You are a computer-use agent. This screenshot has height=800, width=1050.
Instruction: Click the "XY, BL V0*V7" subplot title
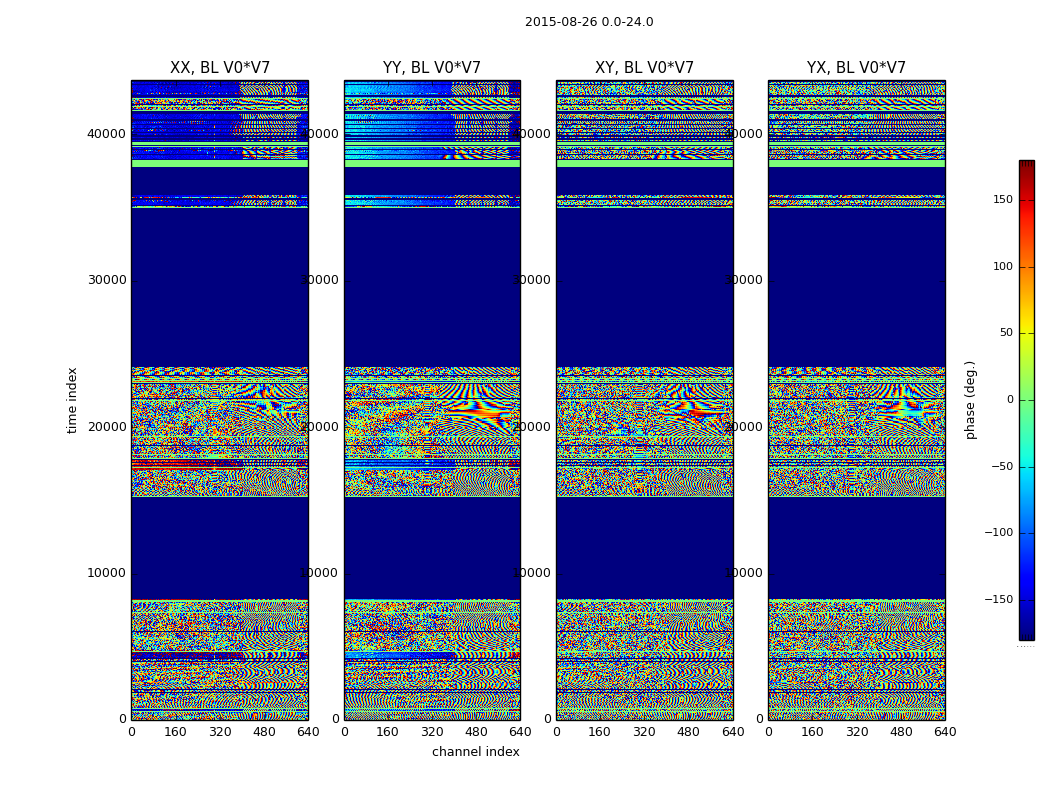pyautogui.click(x=644, y=68)
